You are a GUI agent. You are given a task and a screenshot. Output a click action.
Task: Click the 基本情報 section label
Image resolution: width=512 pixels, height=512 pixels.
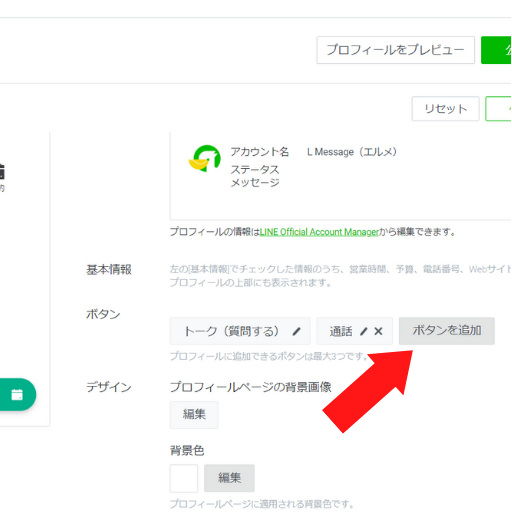pyautogui.click(x=109, y=270)
